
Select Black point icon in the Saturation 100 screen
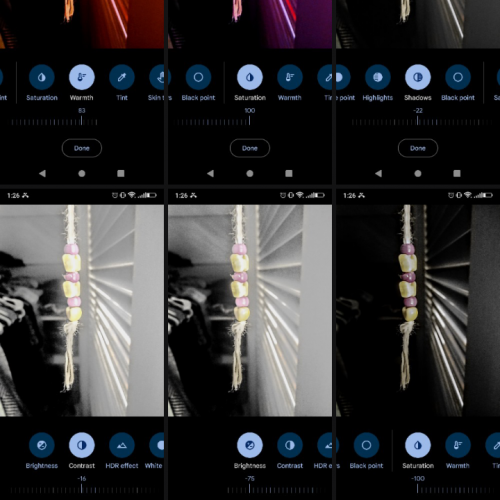point(198,77)
